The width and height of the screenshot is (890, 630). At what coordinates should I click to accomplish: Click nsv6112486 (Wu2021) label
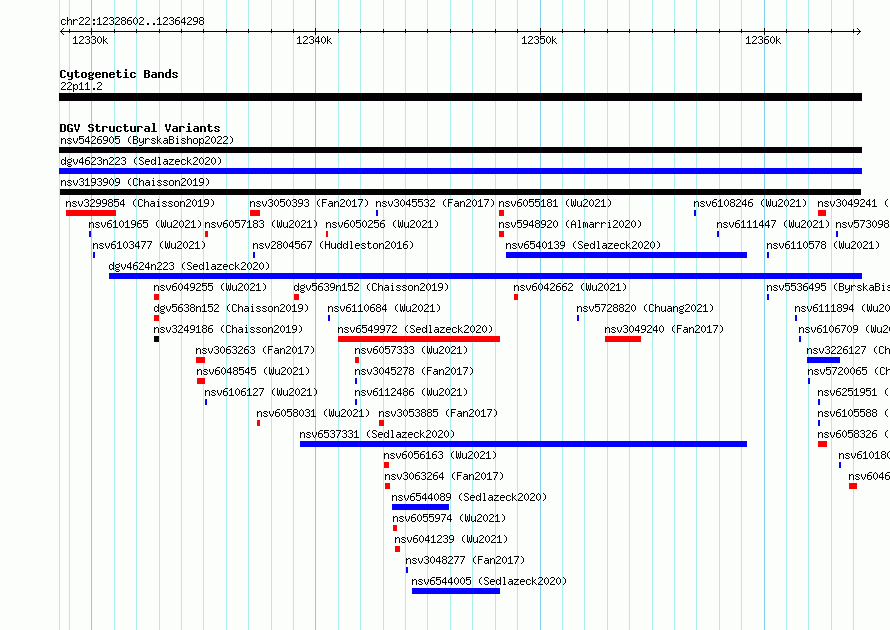click(x=411, y=392)
